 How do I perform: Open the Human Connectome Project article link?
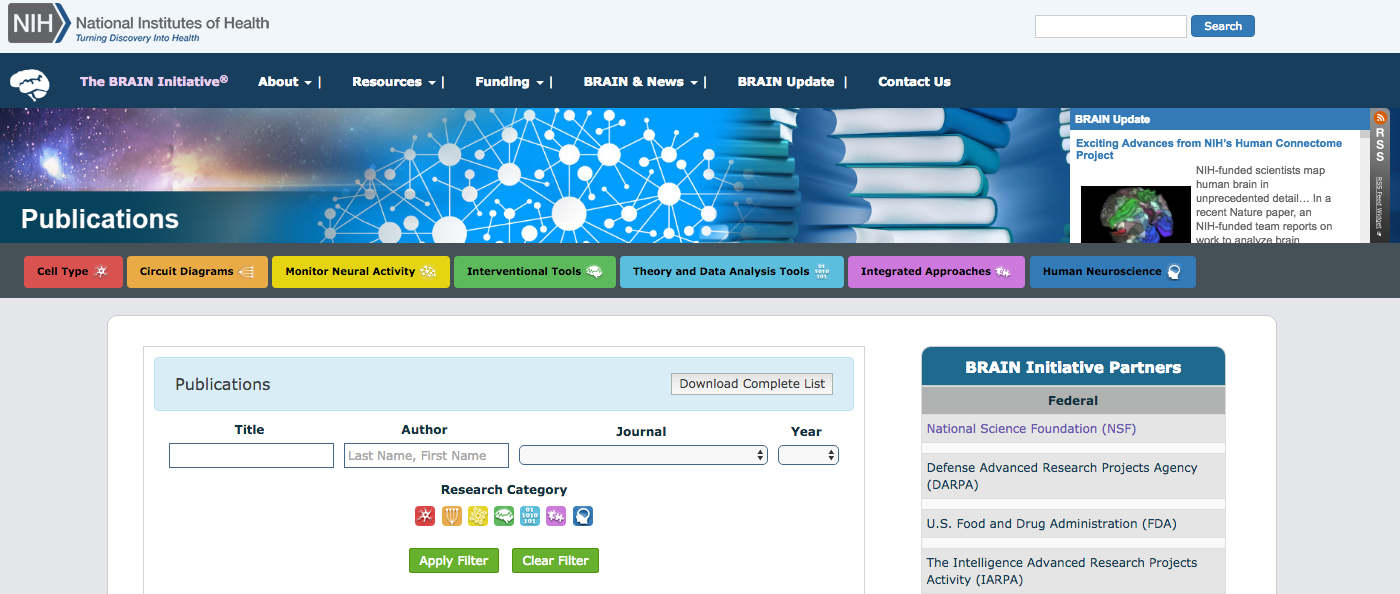pyautogui.click(x=1208, y=149)
